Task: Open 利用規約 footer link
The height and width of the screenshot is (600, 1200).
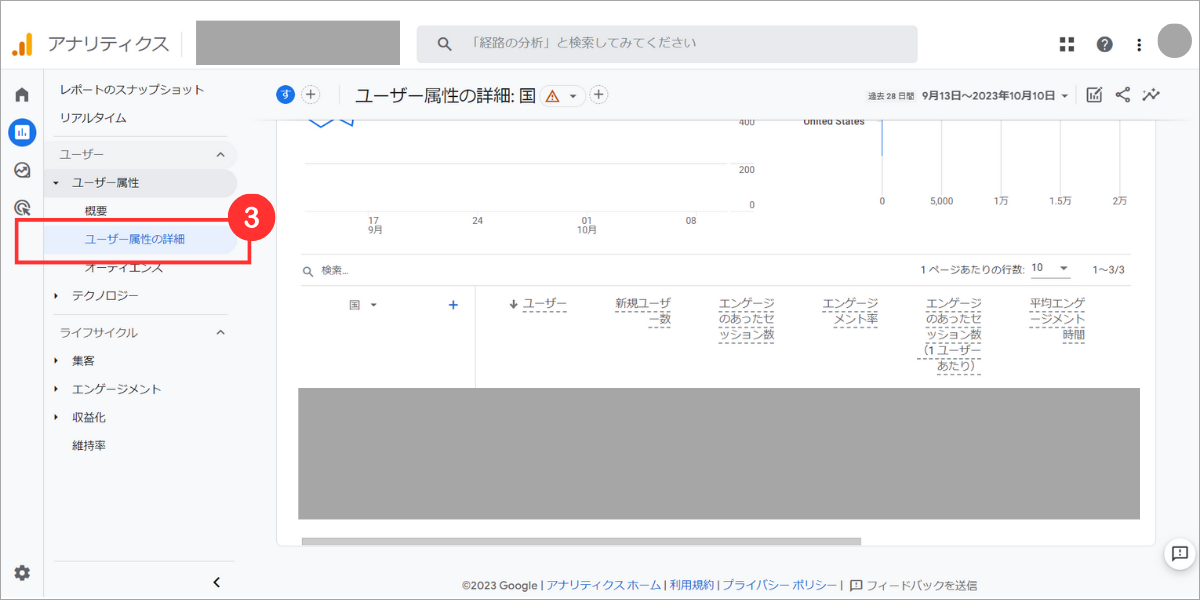Action: point(692,585)
